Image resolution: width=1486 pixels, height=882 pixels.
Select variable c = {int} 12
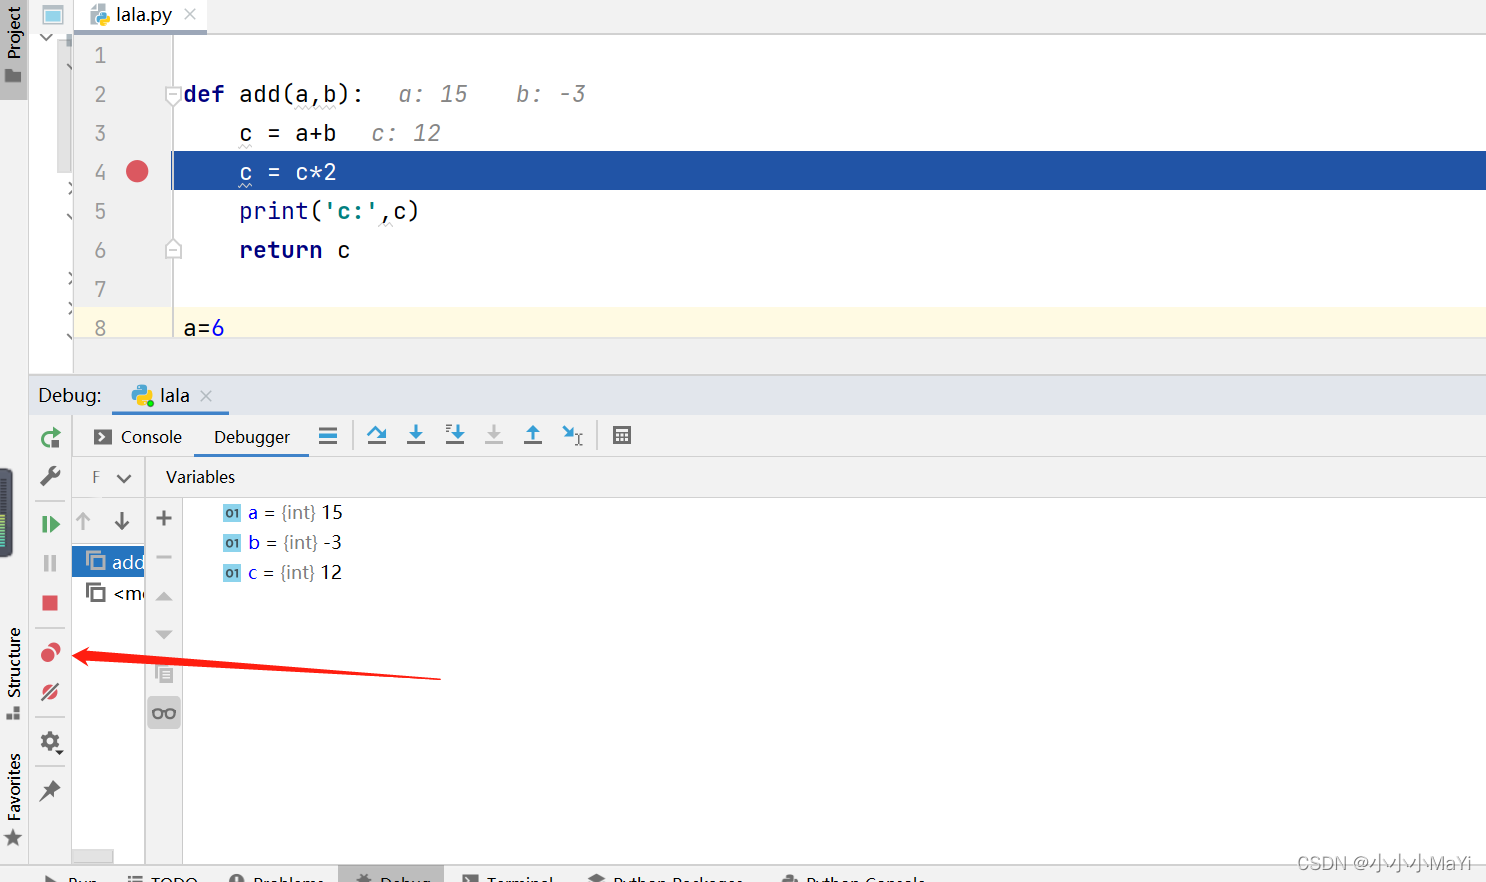pos(283,573)
